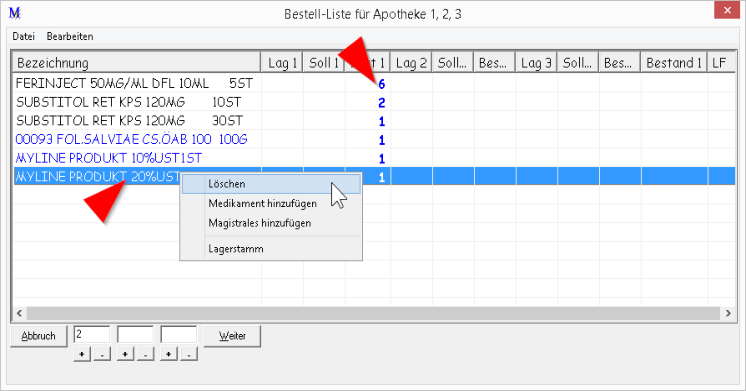This screenshot has width=746, height=391.
Task: Click the Abbruch button
Action: click(39, 336)
